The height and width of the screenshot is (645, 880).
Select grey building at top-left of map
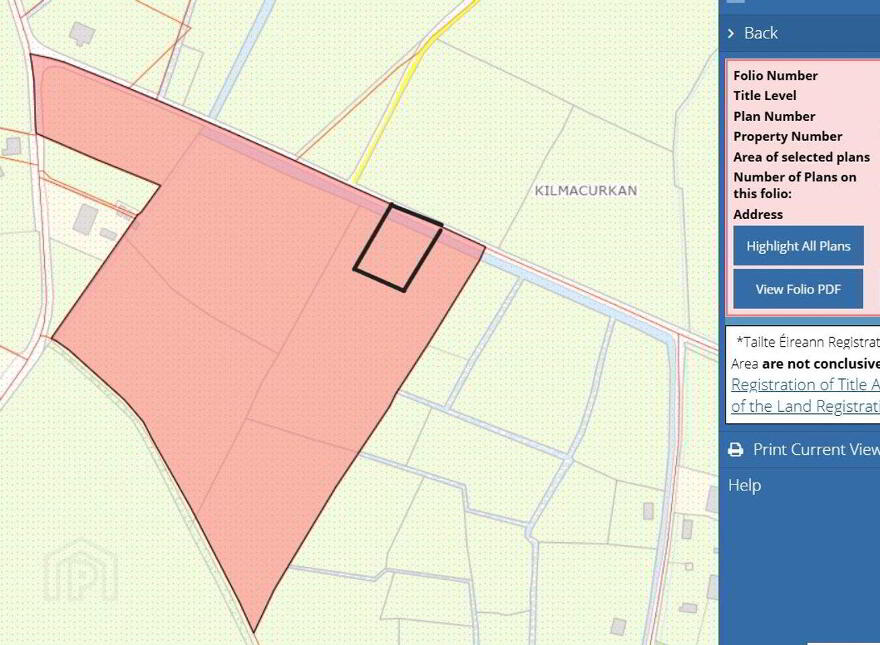click(82, 34)
